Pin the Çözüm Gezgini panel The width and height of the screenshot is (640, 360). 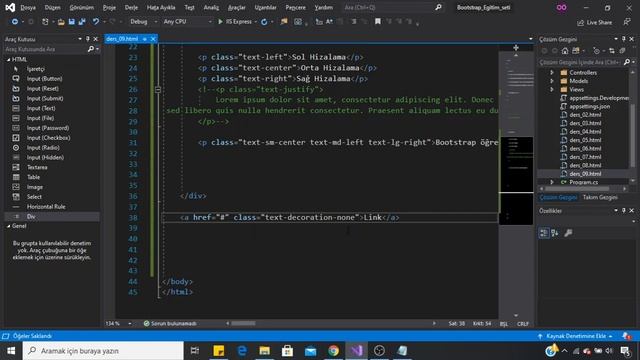click(624, 39)
